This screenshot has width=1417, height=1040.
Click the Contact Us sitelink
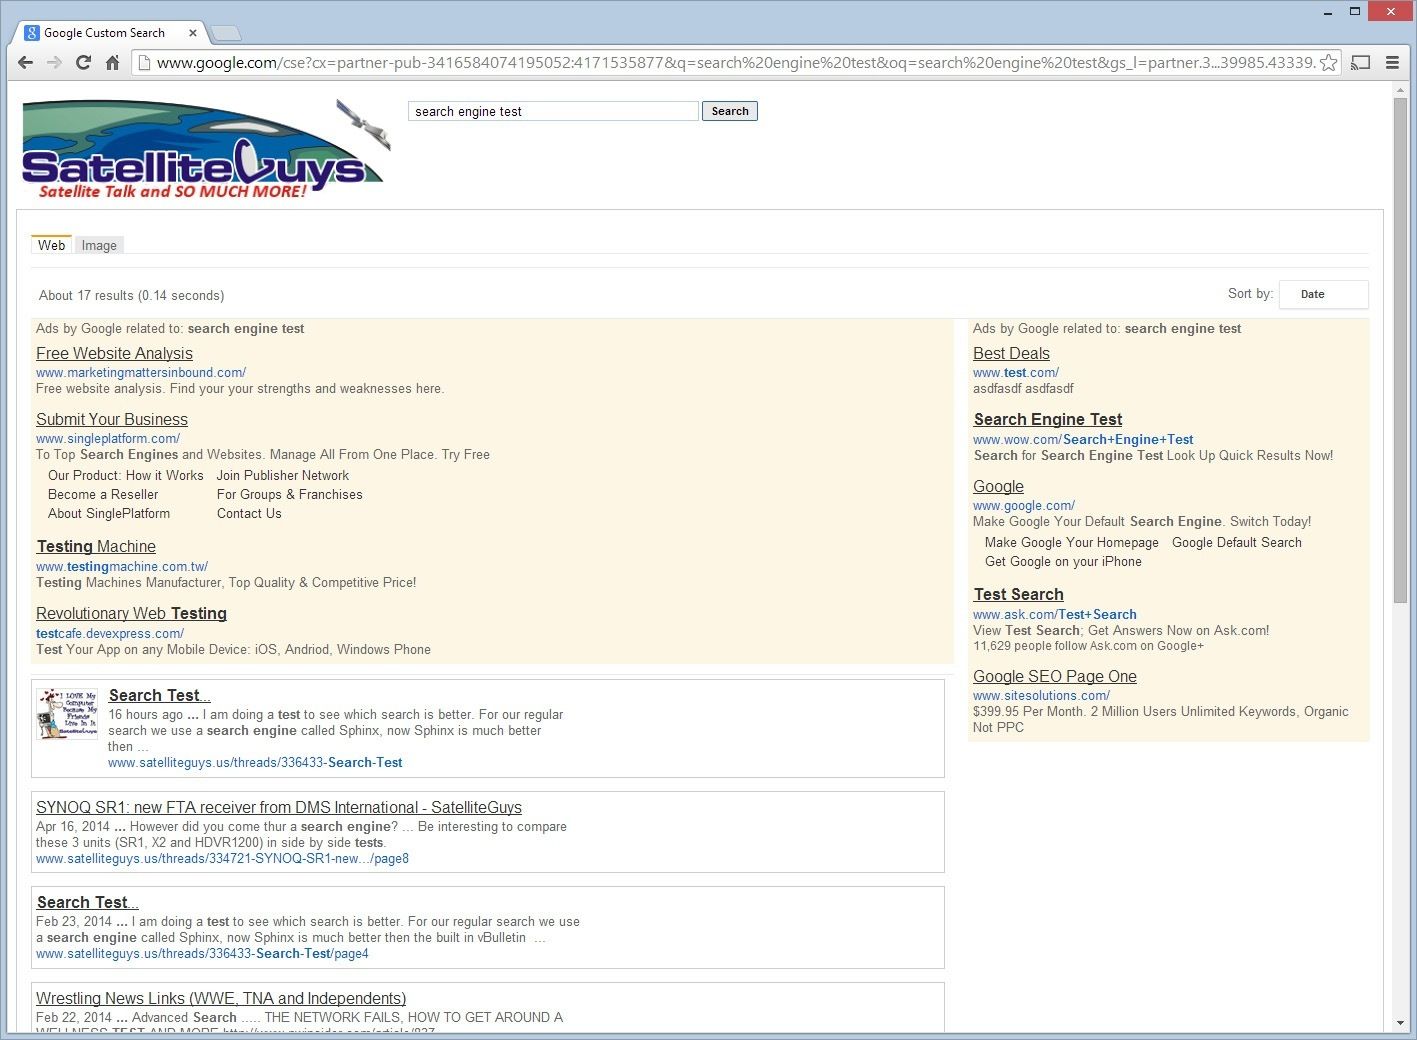pyautogui.click(x=249, y=514)
